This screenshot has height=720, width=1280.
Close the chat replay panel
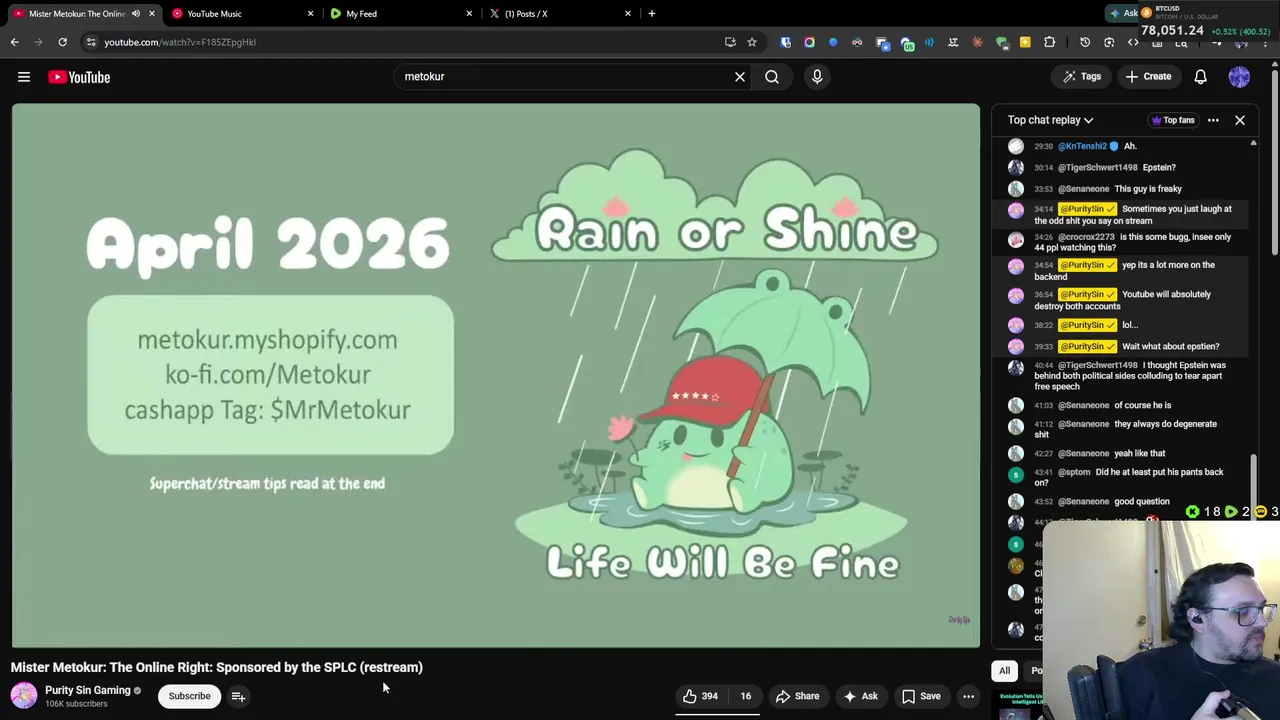click(x=1240, y=120)
